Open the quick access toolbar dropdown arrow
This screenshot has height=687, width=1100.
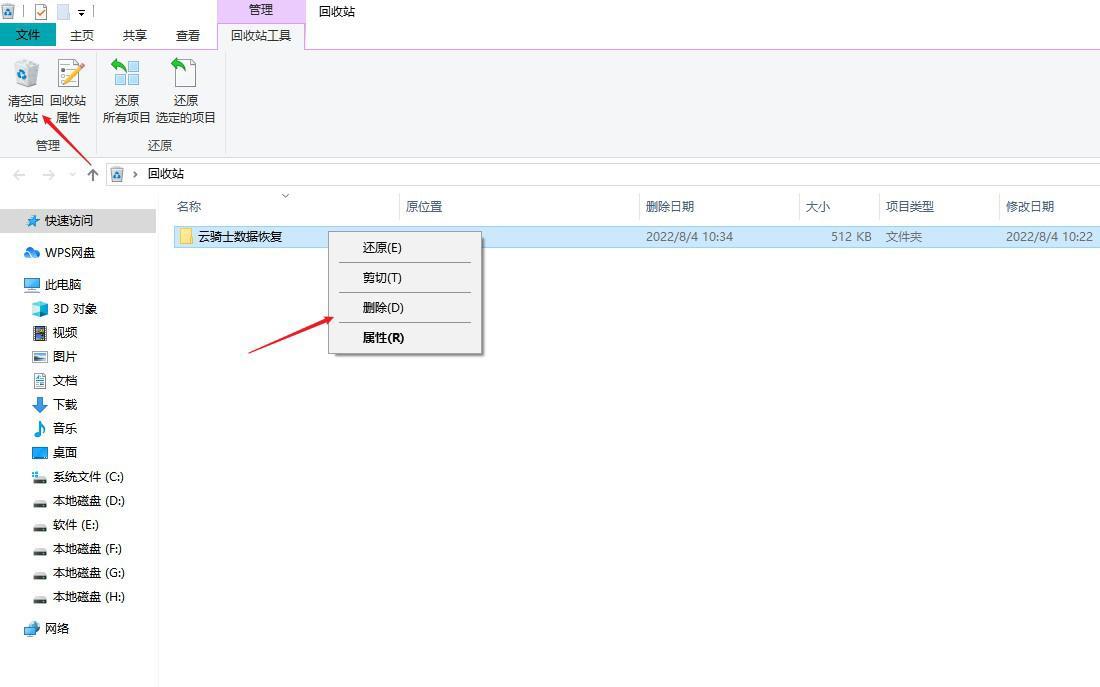[x=81, y=13]
